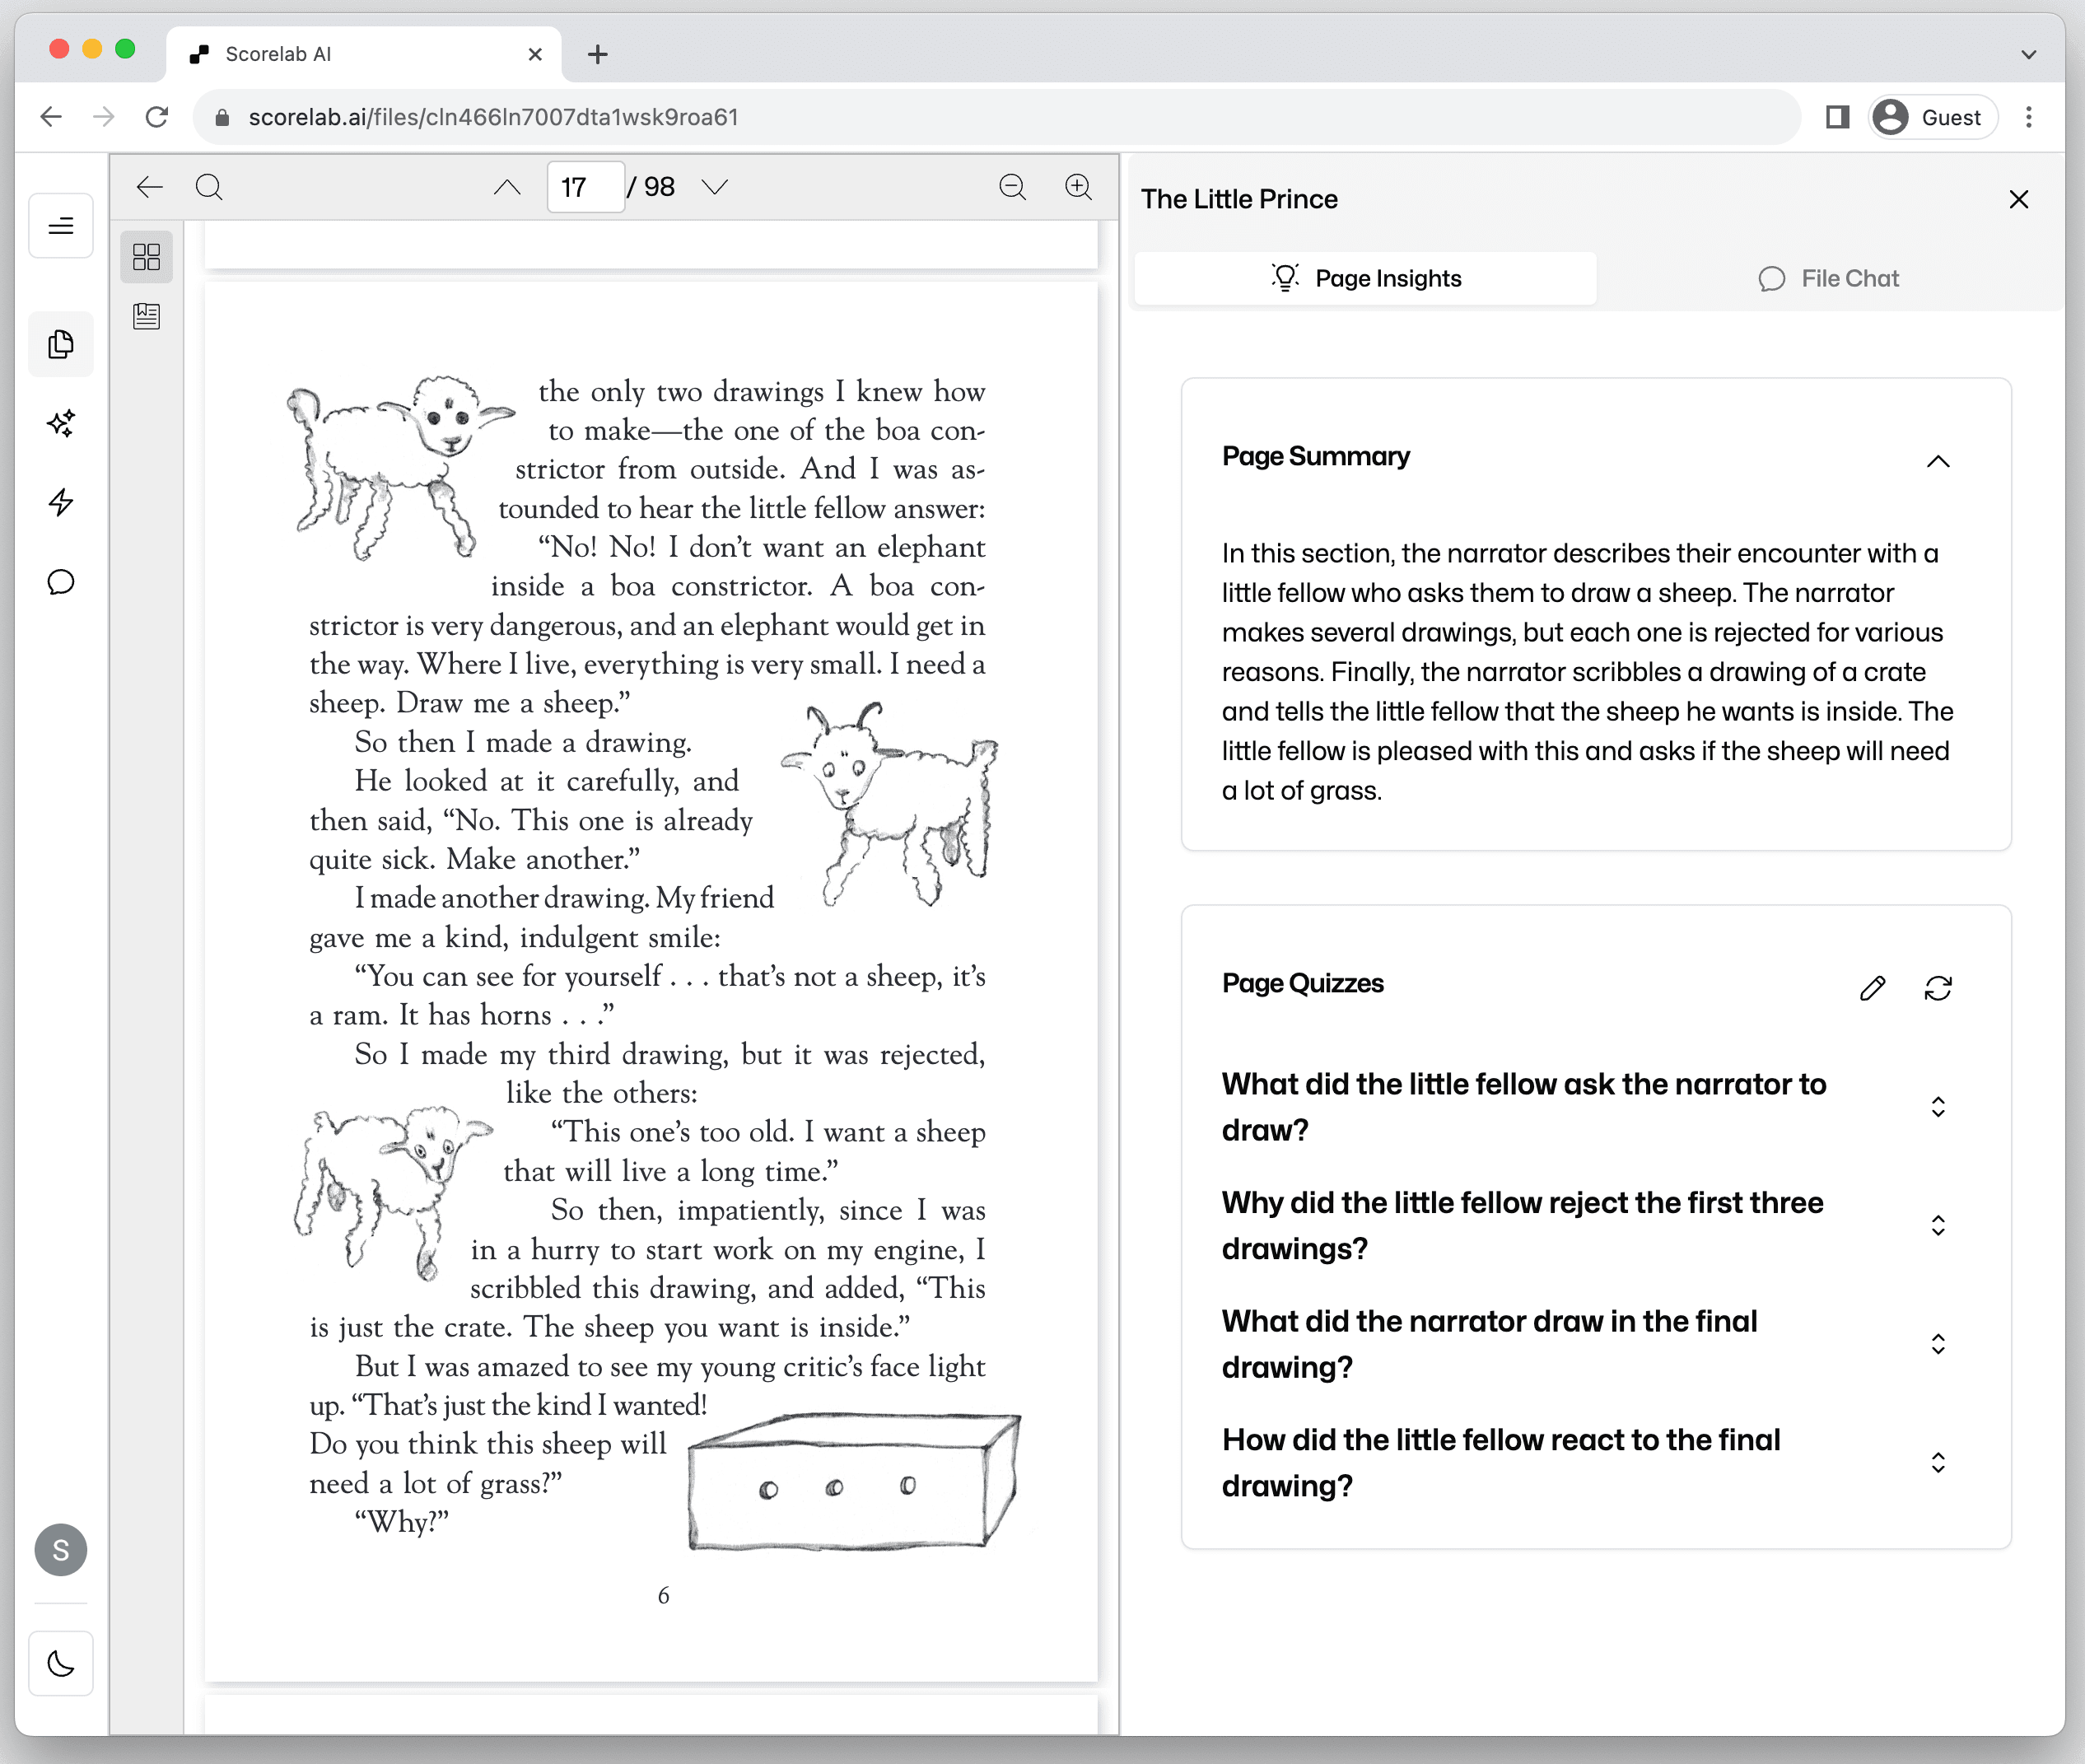This screenshot has height=1764, width=2085.
Task: Expand quiz question about little fellow's reaction
Action: pyautogui.click(x=1937, y=1463)
